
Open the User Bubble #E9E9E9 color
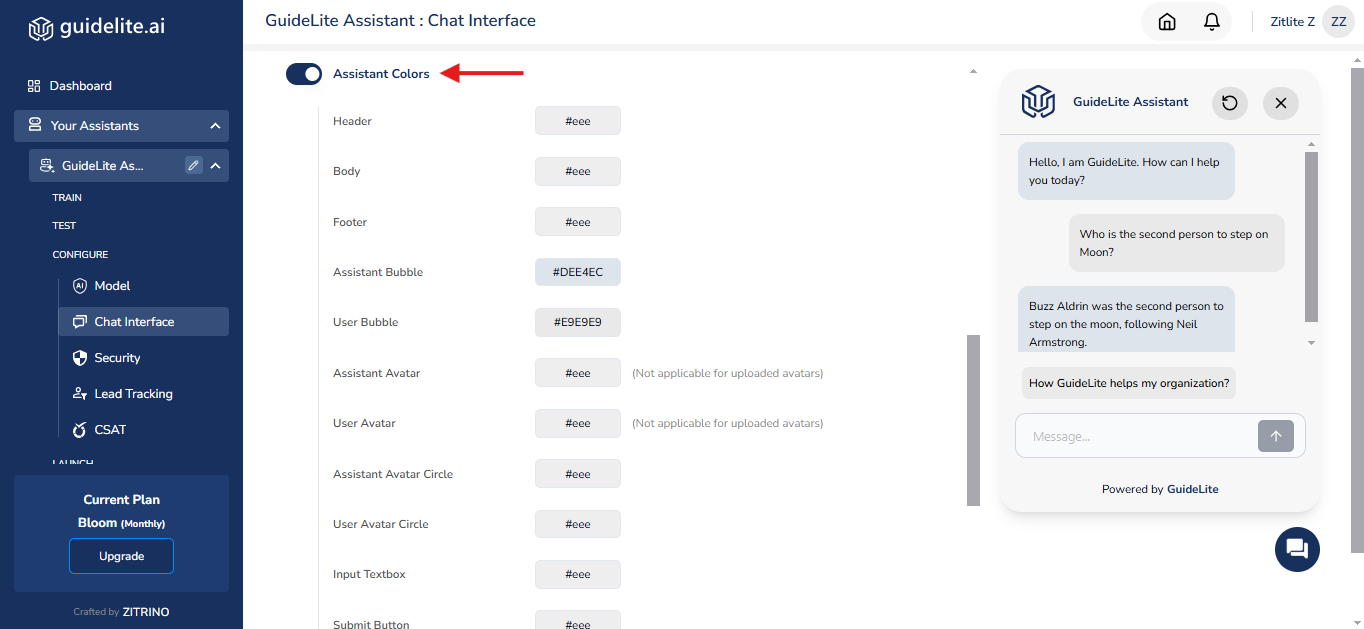[578, 322]
